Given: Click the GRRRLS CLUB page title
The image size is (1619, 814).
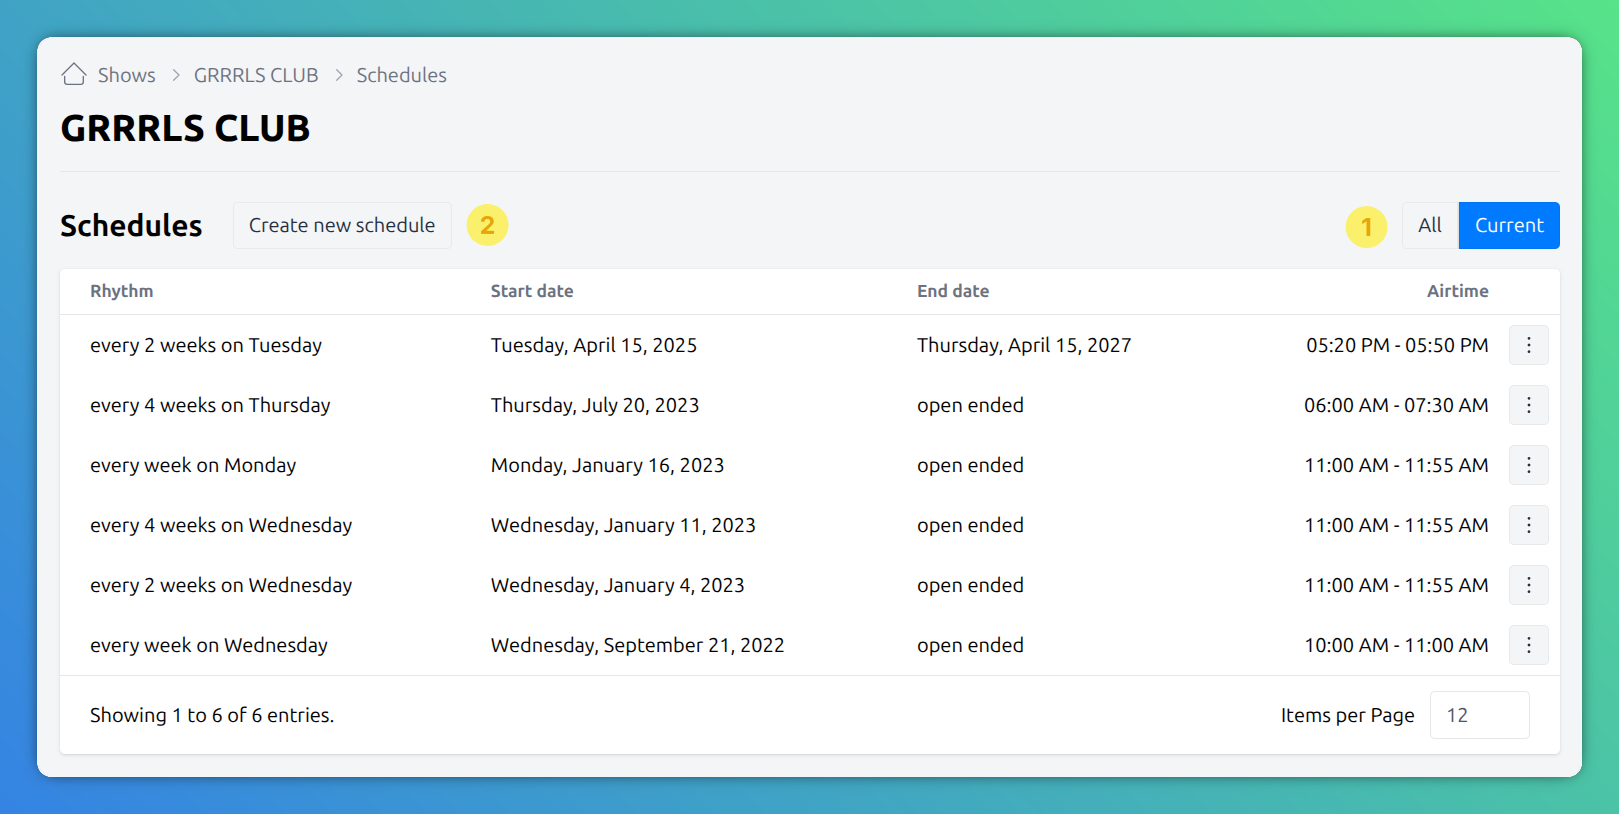Looking at the screenshot, I should [185, 128].
